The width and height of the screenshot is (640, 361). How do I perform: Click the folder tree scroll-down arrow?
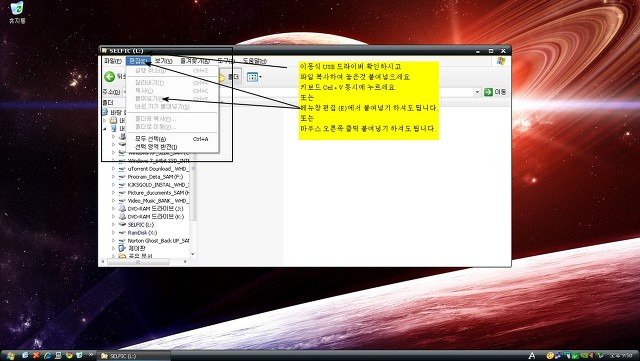tap(193, 254)
